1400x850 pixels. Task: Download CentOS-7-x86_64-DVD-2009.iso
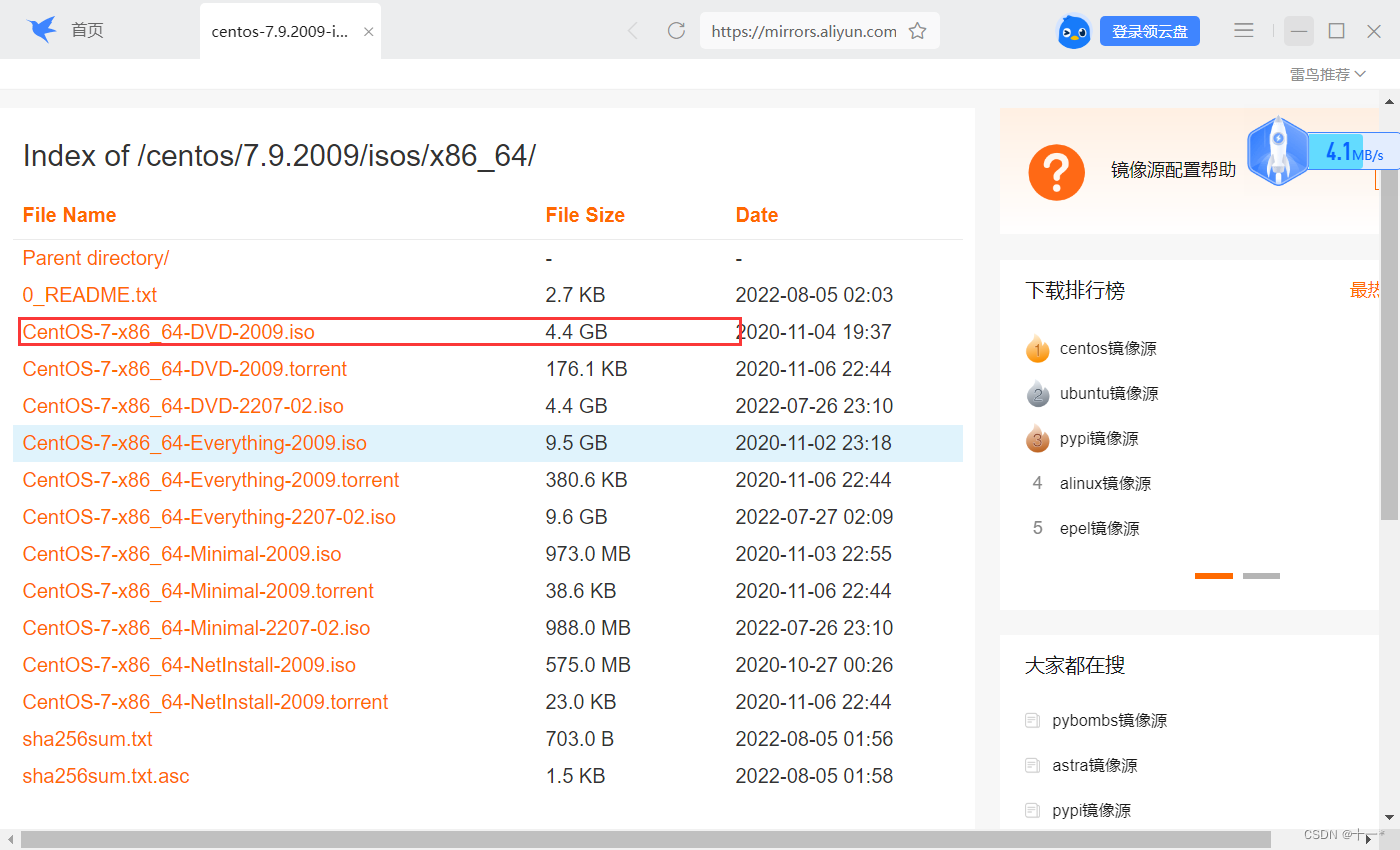[x=169, y=332]
